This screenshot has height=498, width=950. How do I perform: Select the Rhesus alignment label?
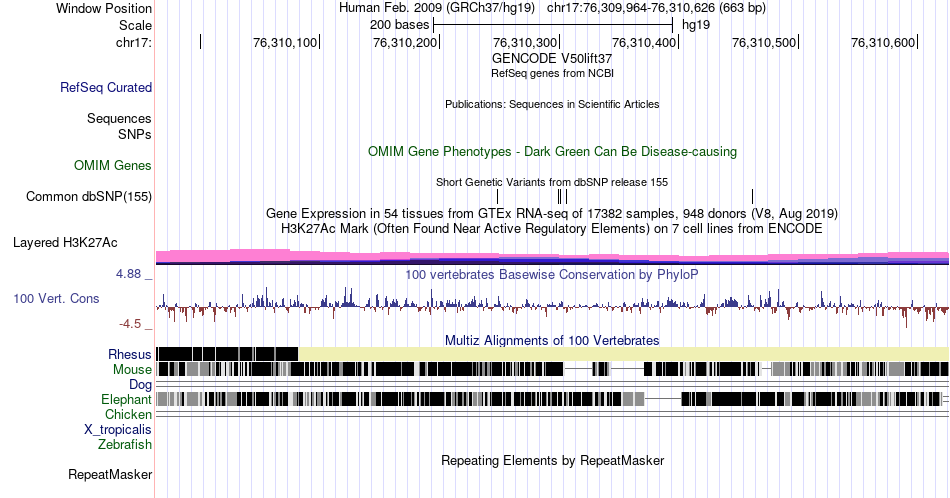pos(130,354)
